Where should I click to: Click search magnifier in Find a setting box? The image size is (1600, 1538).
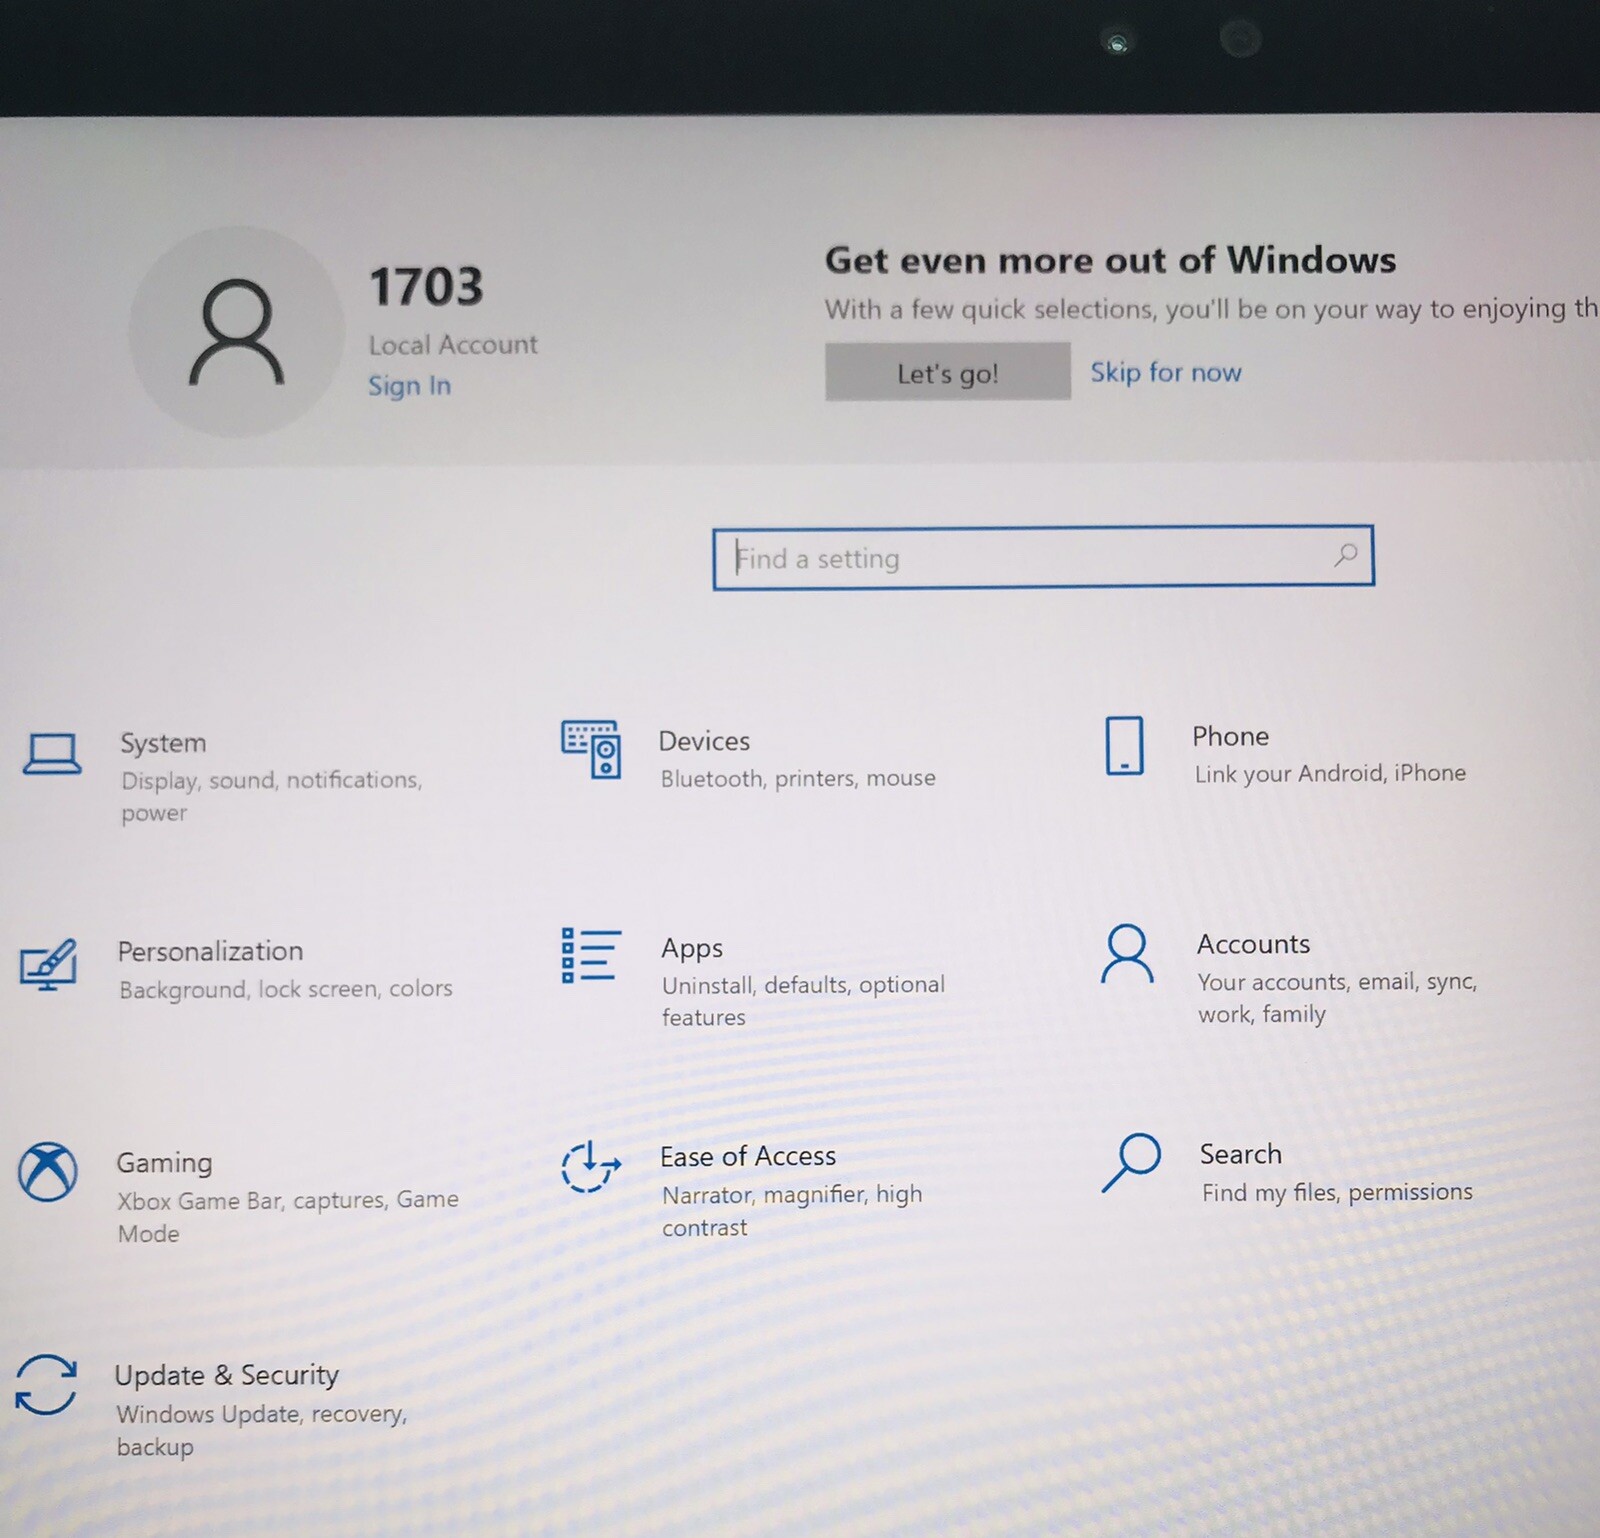1346,554
